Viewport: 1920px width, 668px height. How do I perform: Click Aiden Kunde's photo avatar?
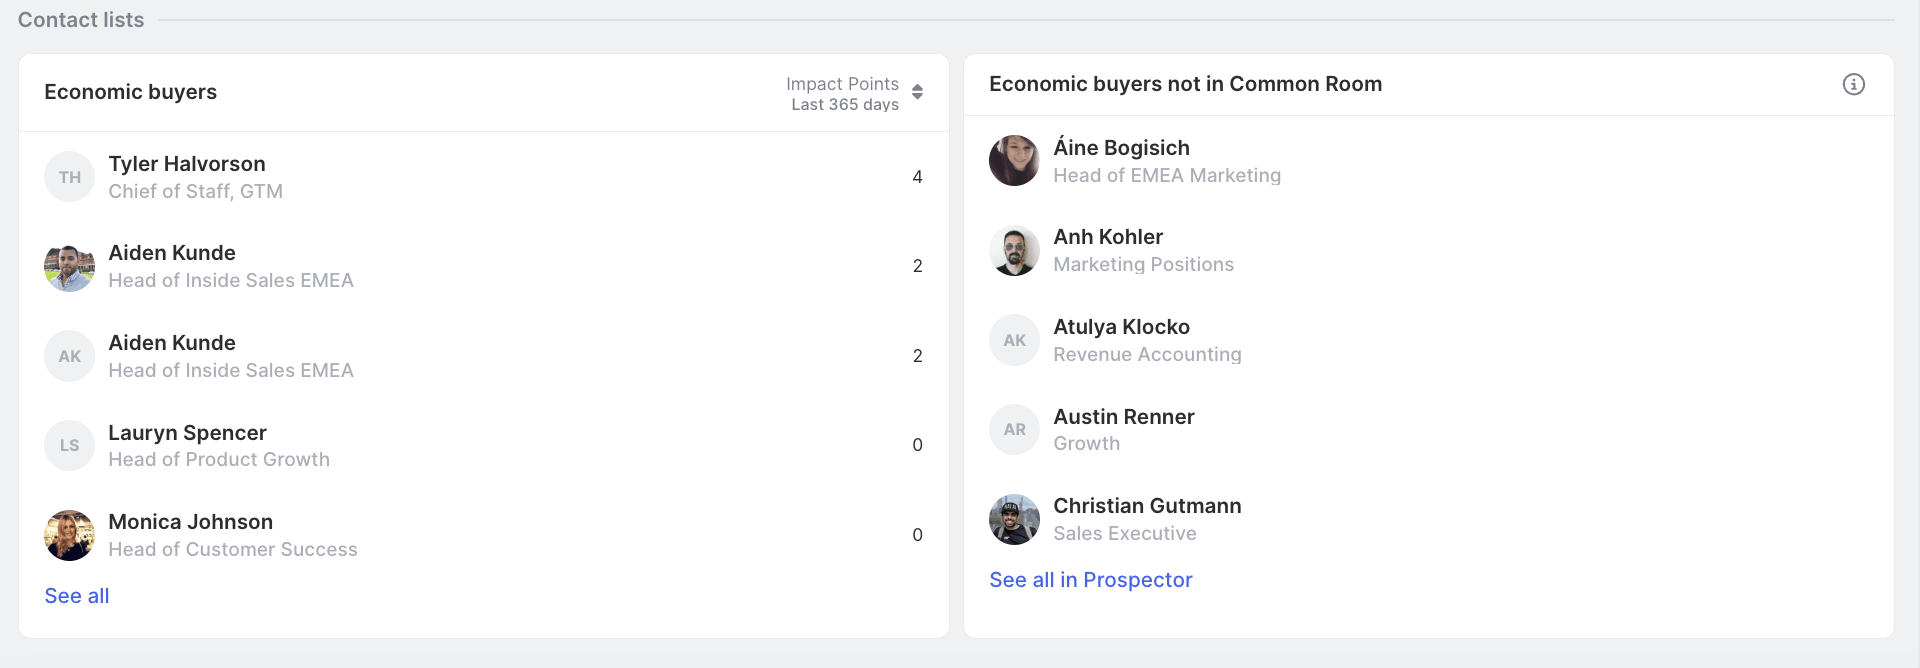pyautogui.click(x=69, y=267)
